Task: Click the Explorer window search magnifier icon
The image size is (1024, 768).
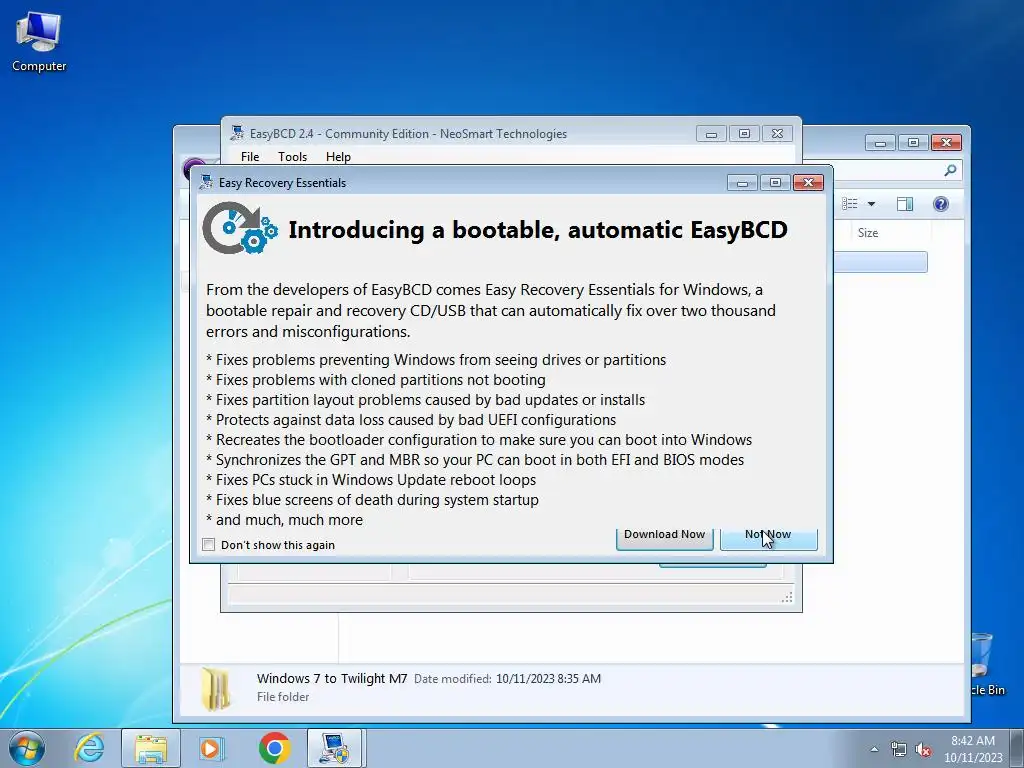Action: click(950, 170)
